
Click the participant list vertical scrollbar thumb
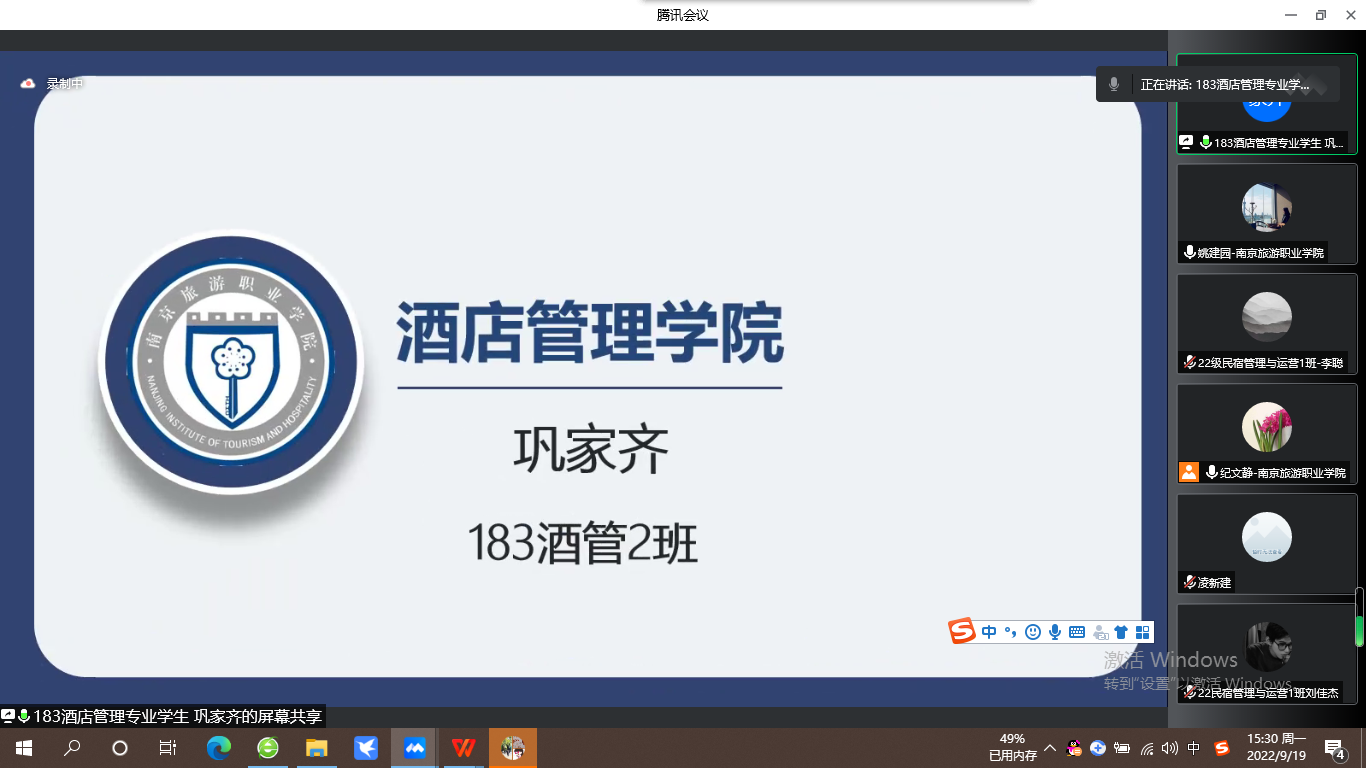click(x=1359, y=616)
